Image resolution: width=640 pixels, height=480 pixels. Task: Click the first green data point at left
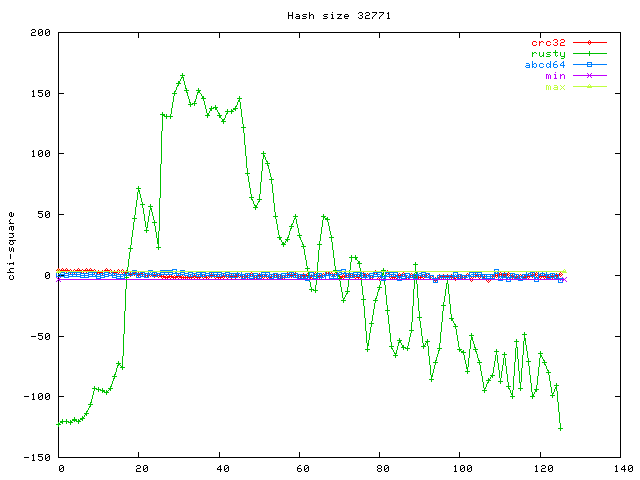[59, 424]
